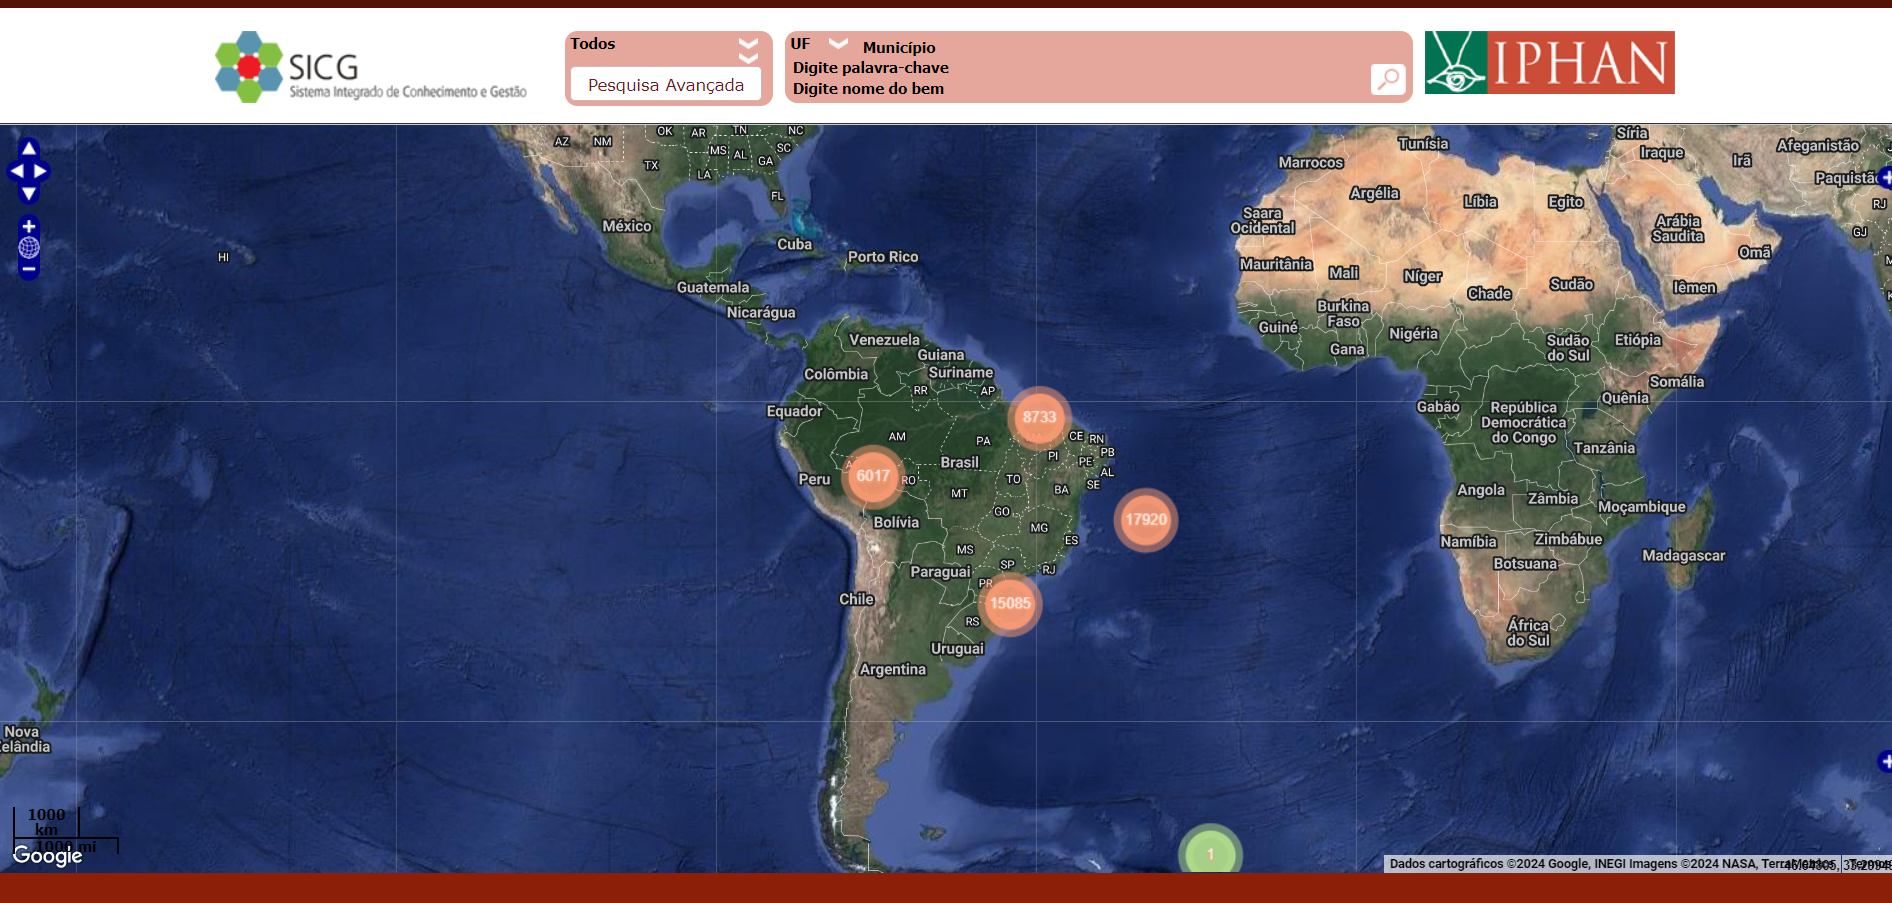Click the 8733 cluster marker
This screenshot has height=903, width=1892.
coord(1039,417)
